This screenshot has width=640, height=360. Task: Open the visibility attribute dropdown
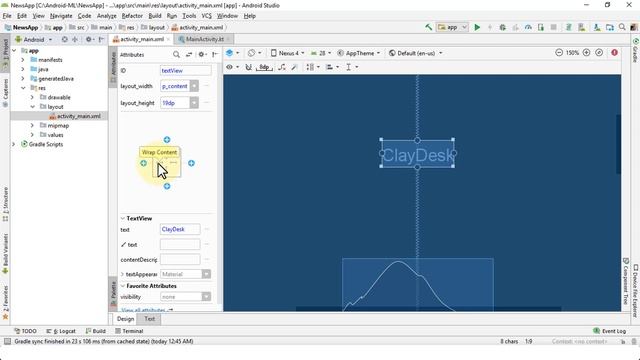206,297
